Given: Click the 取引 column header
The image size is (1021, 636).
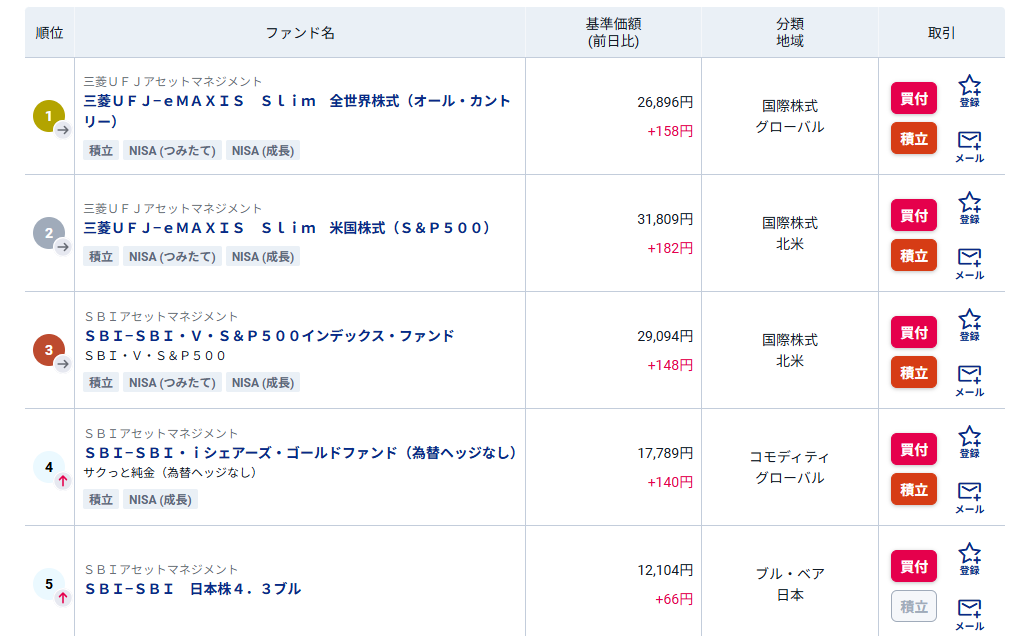Looking at the screenshot, I should 942,33.
